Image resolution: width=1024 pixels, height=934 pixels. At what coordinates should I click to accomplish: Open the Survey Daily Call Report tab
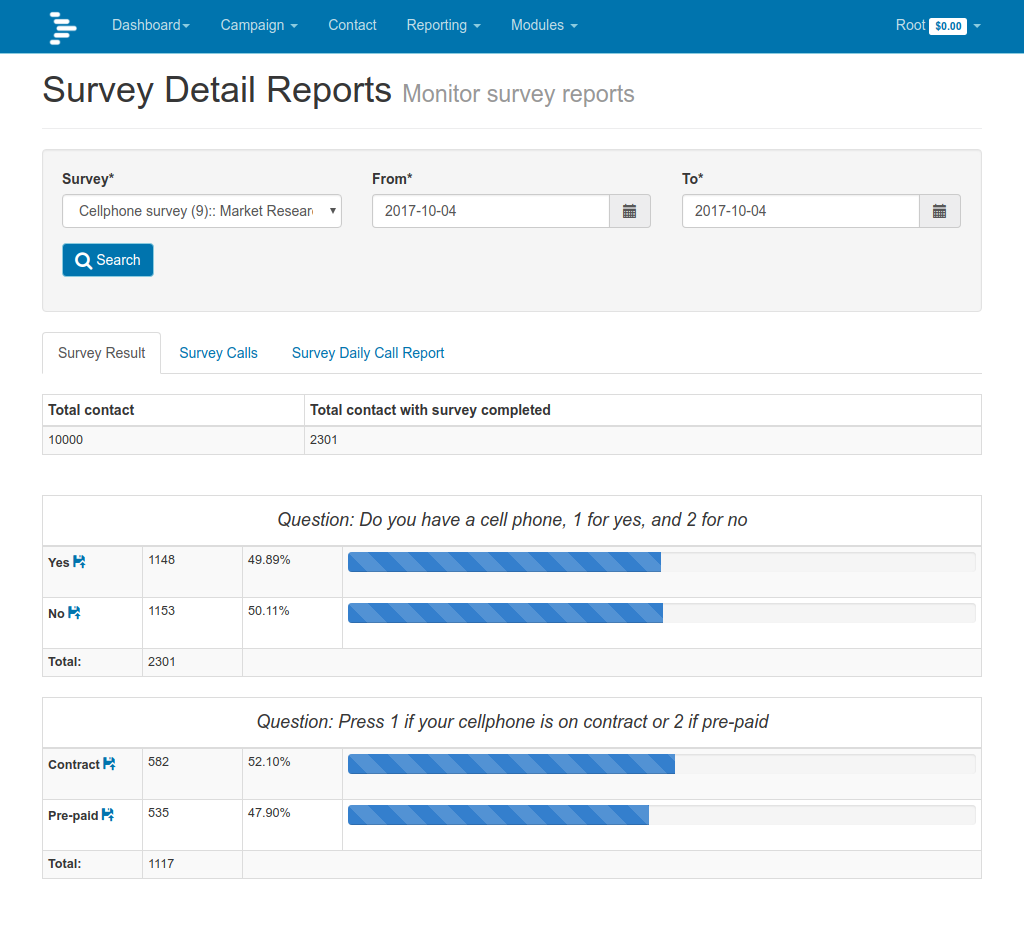tap(367, 353)
